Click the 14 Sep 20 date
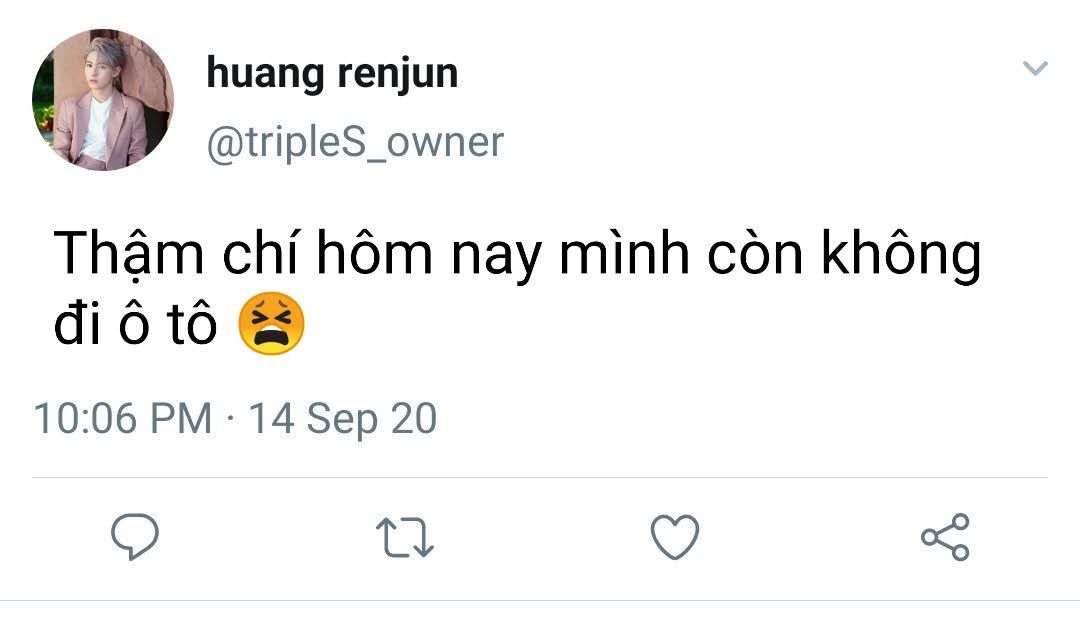Viewport: 1080px width, 617px height. [342, 418]
